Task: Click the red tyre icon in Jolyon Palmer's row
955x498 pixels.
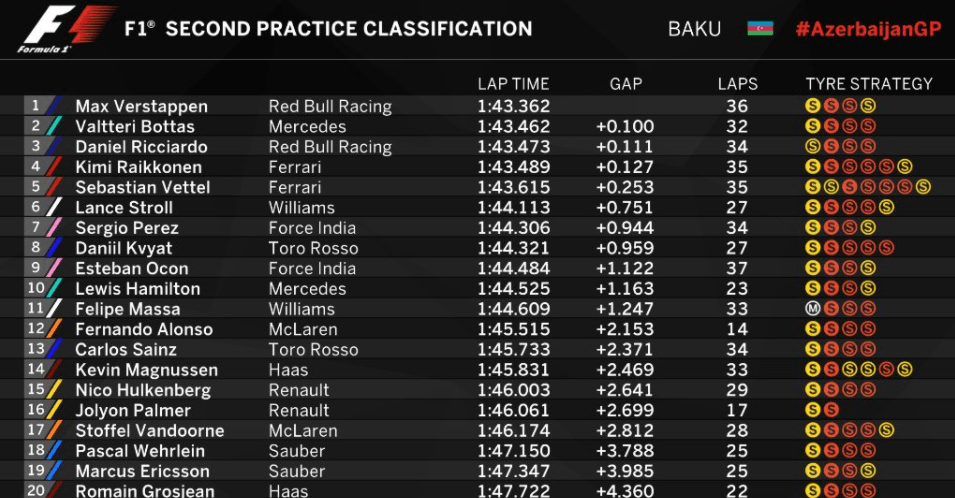Action: 831,410
